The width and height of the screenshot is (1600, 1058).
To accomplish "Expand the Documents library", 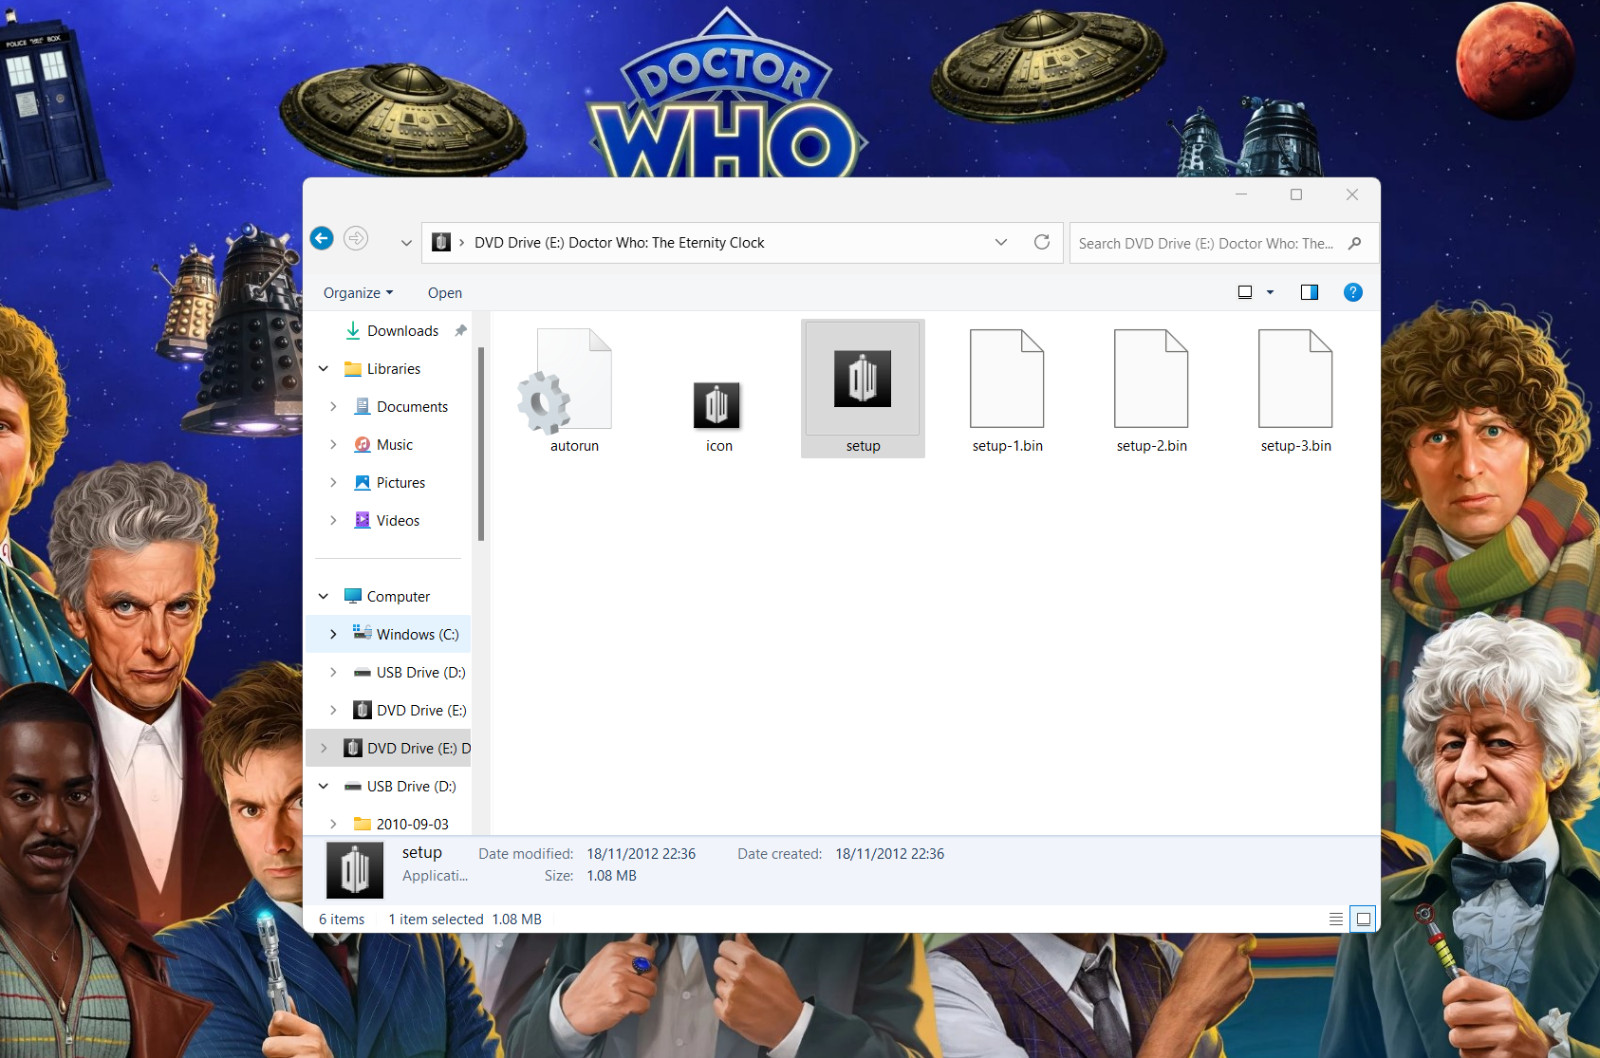I will click(x=333, y=407).
